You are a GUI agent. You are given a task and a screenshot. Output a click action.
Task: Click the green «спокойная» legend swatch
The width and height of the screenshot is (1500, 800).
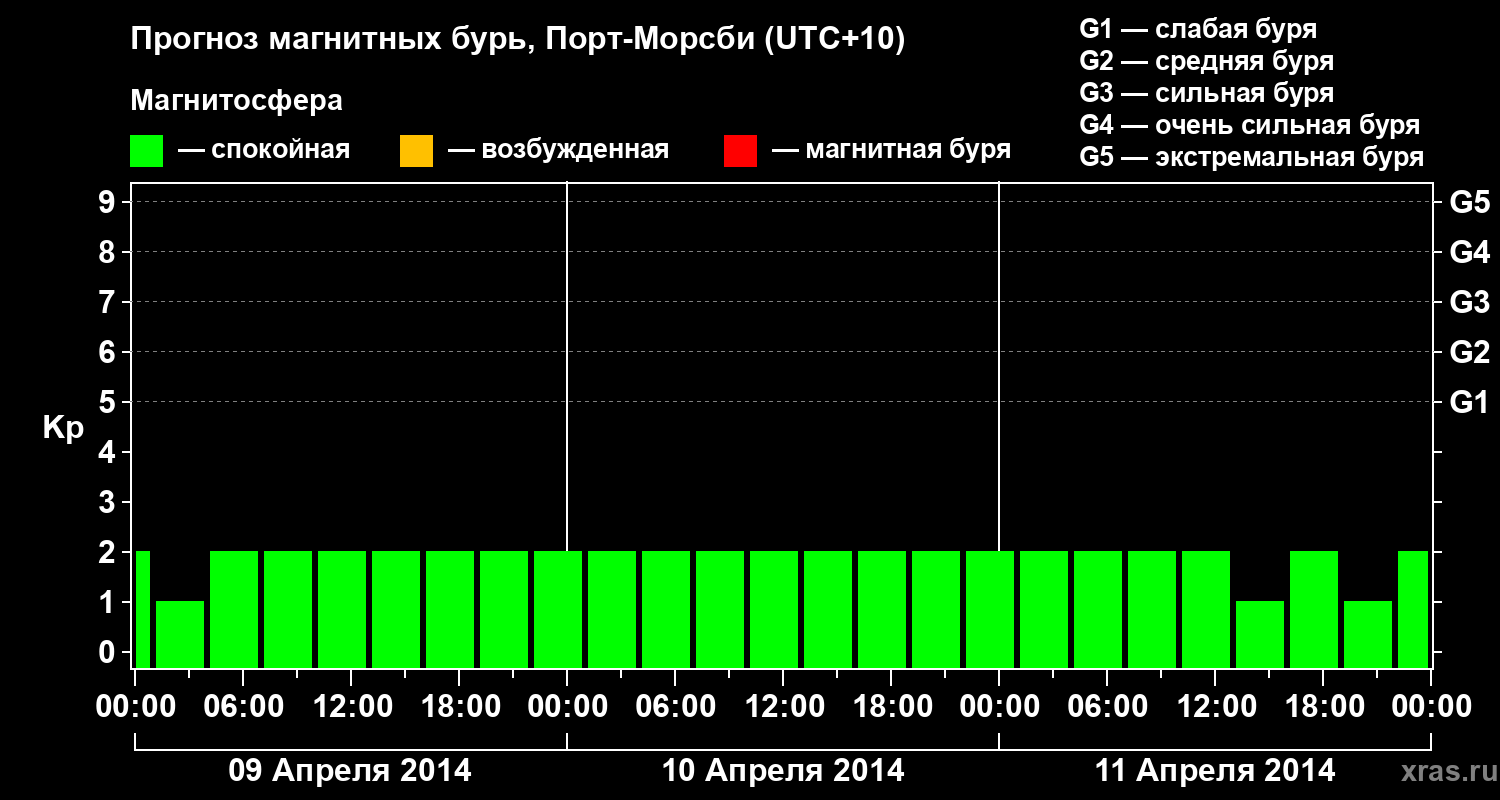(146, 148)
